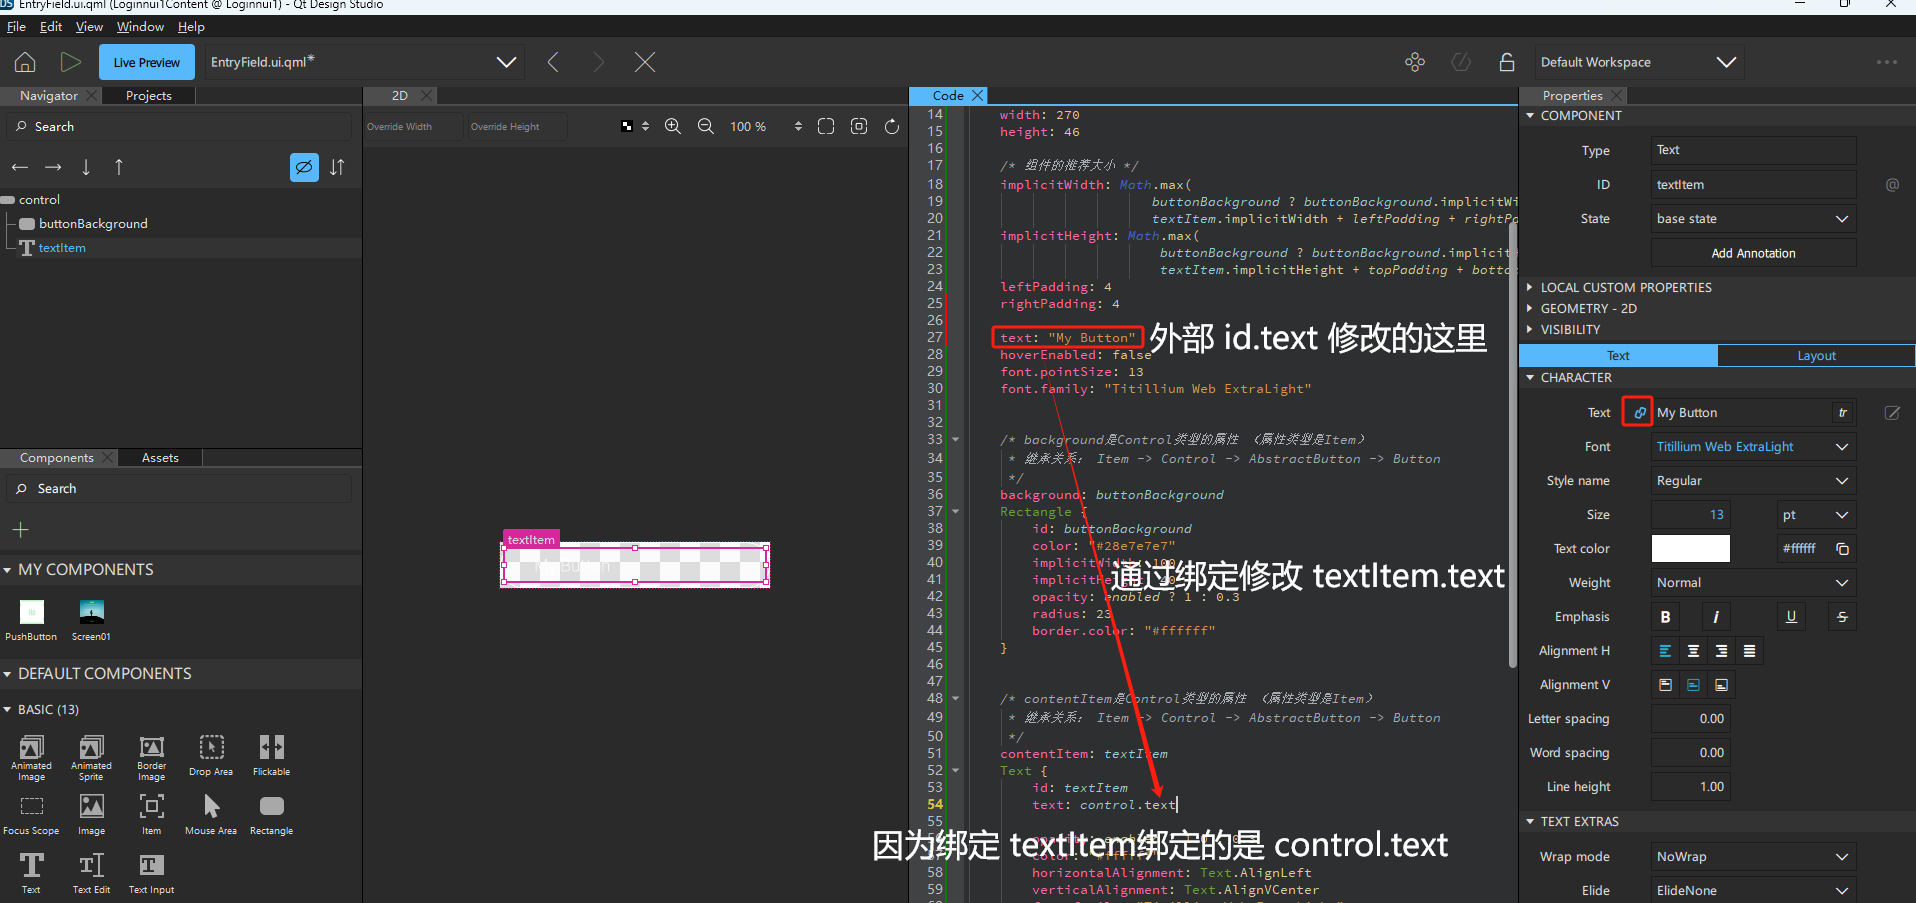Image resolution: width=1916 pixels, height=903 pixels.
Task: Zoom in on the 2D view
Action: [673, 126]
